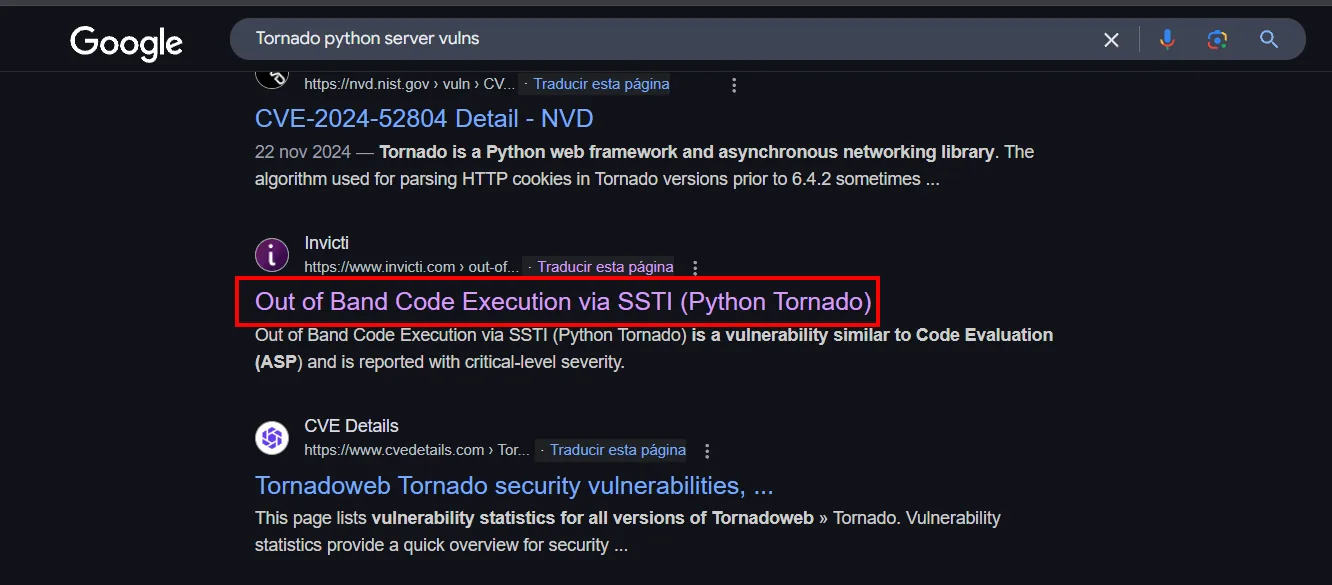Click the CVE Details site name
This screenshot has height=585, width=1332.
click(x=351, y=426)
